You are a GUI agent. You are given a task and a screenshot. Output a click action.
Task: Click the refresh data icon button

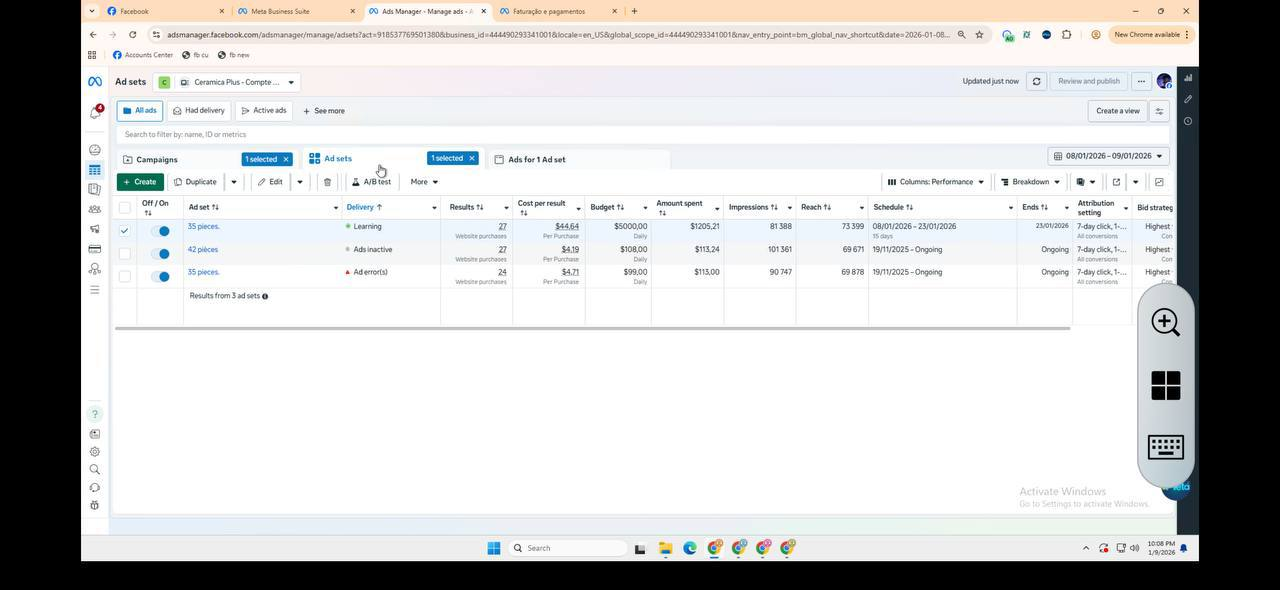[1037, 81]
